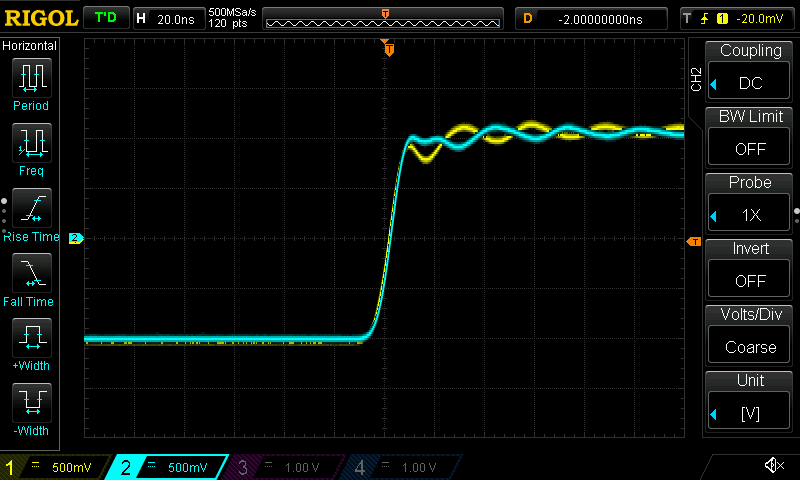Select the Period measurement icon
Image resolution: width=800 pixels, height=480 pixels.
[x=32, y=78]
